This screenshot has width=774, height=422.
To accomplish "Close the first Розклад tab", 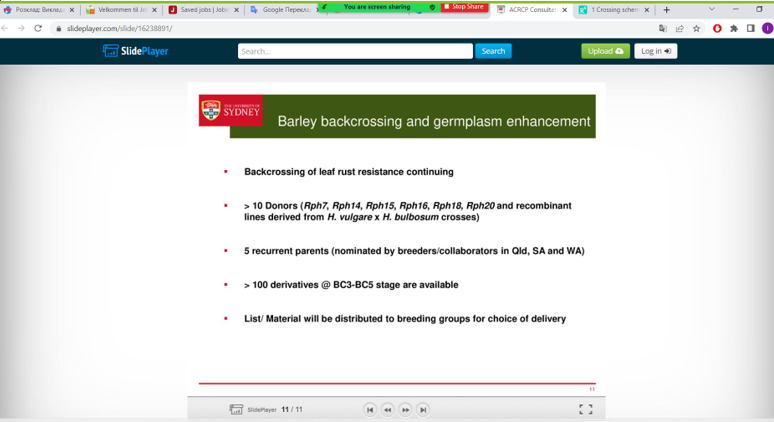I will (x=72, y=10).
